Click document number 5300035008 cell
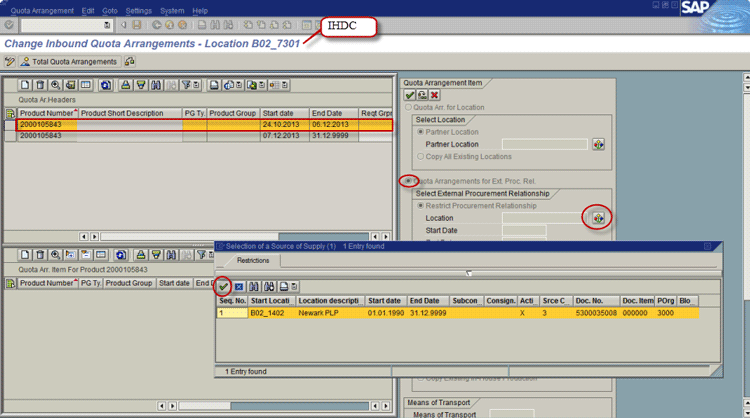 pos(596,313)
